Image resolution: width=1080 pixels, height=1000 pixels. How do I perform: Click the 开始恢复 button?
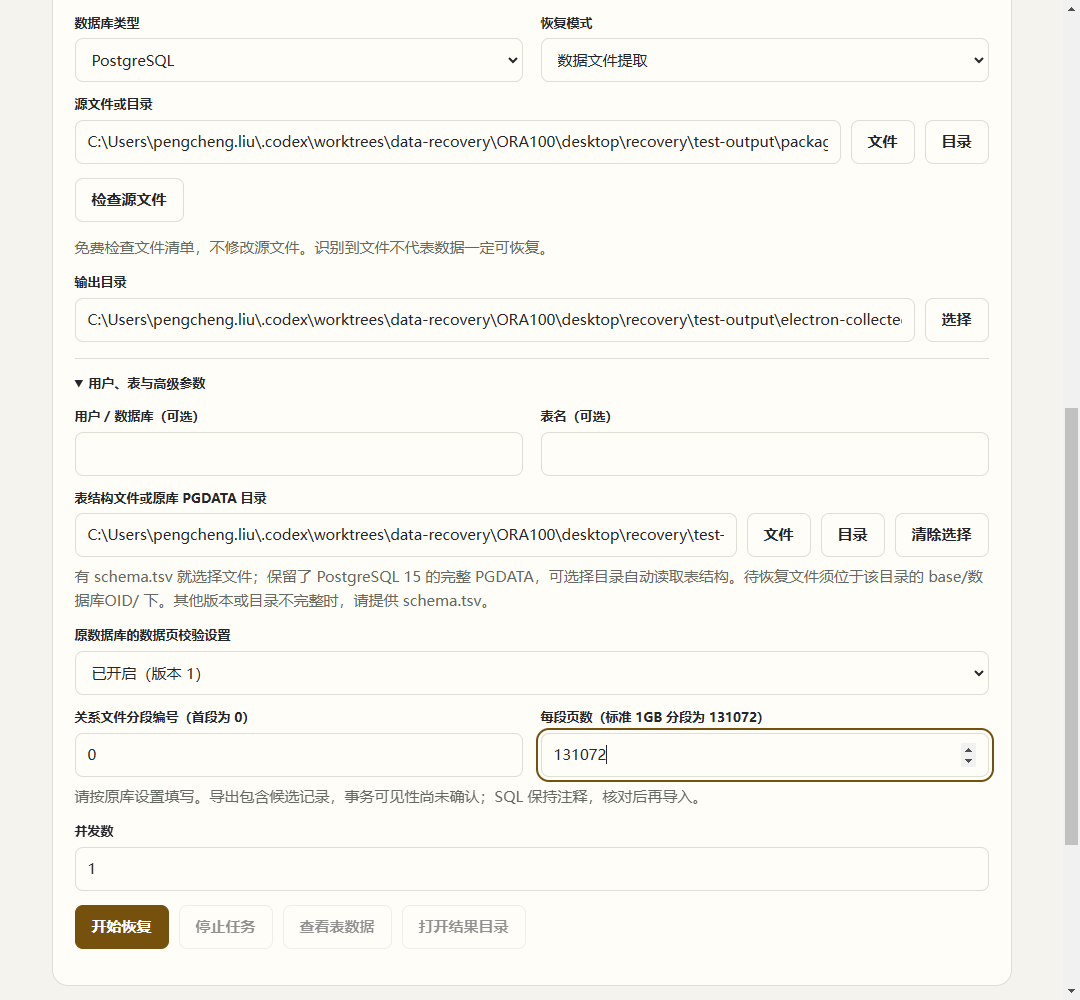122,927
